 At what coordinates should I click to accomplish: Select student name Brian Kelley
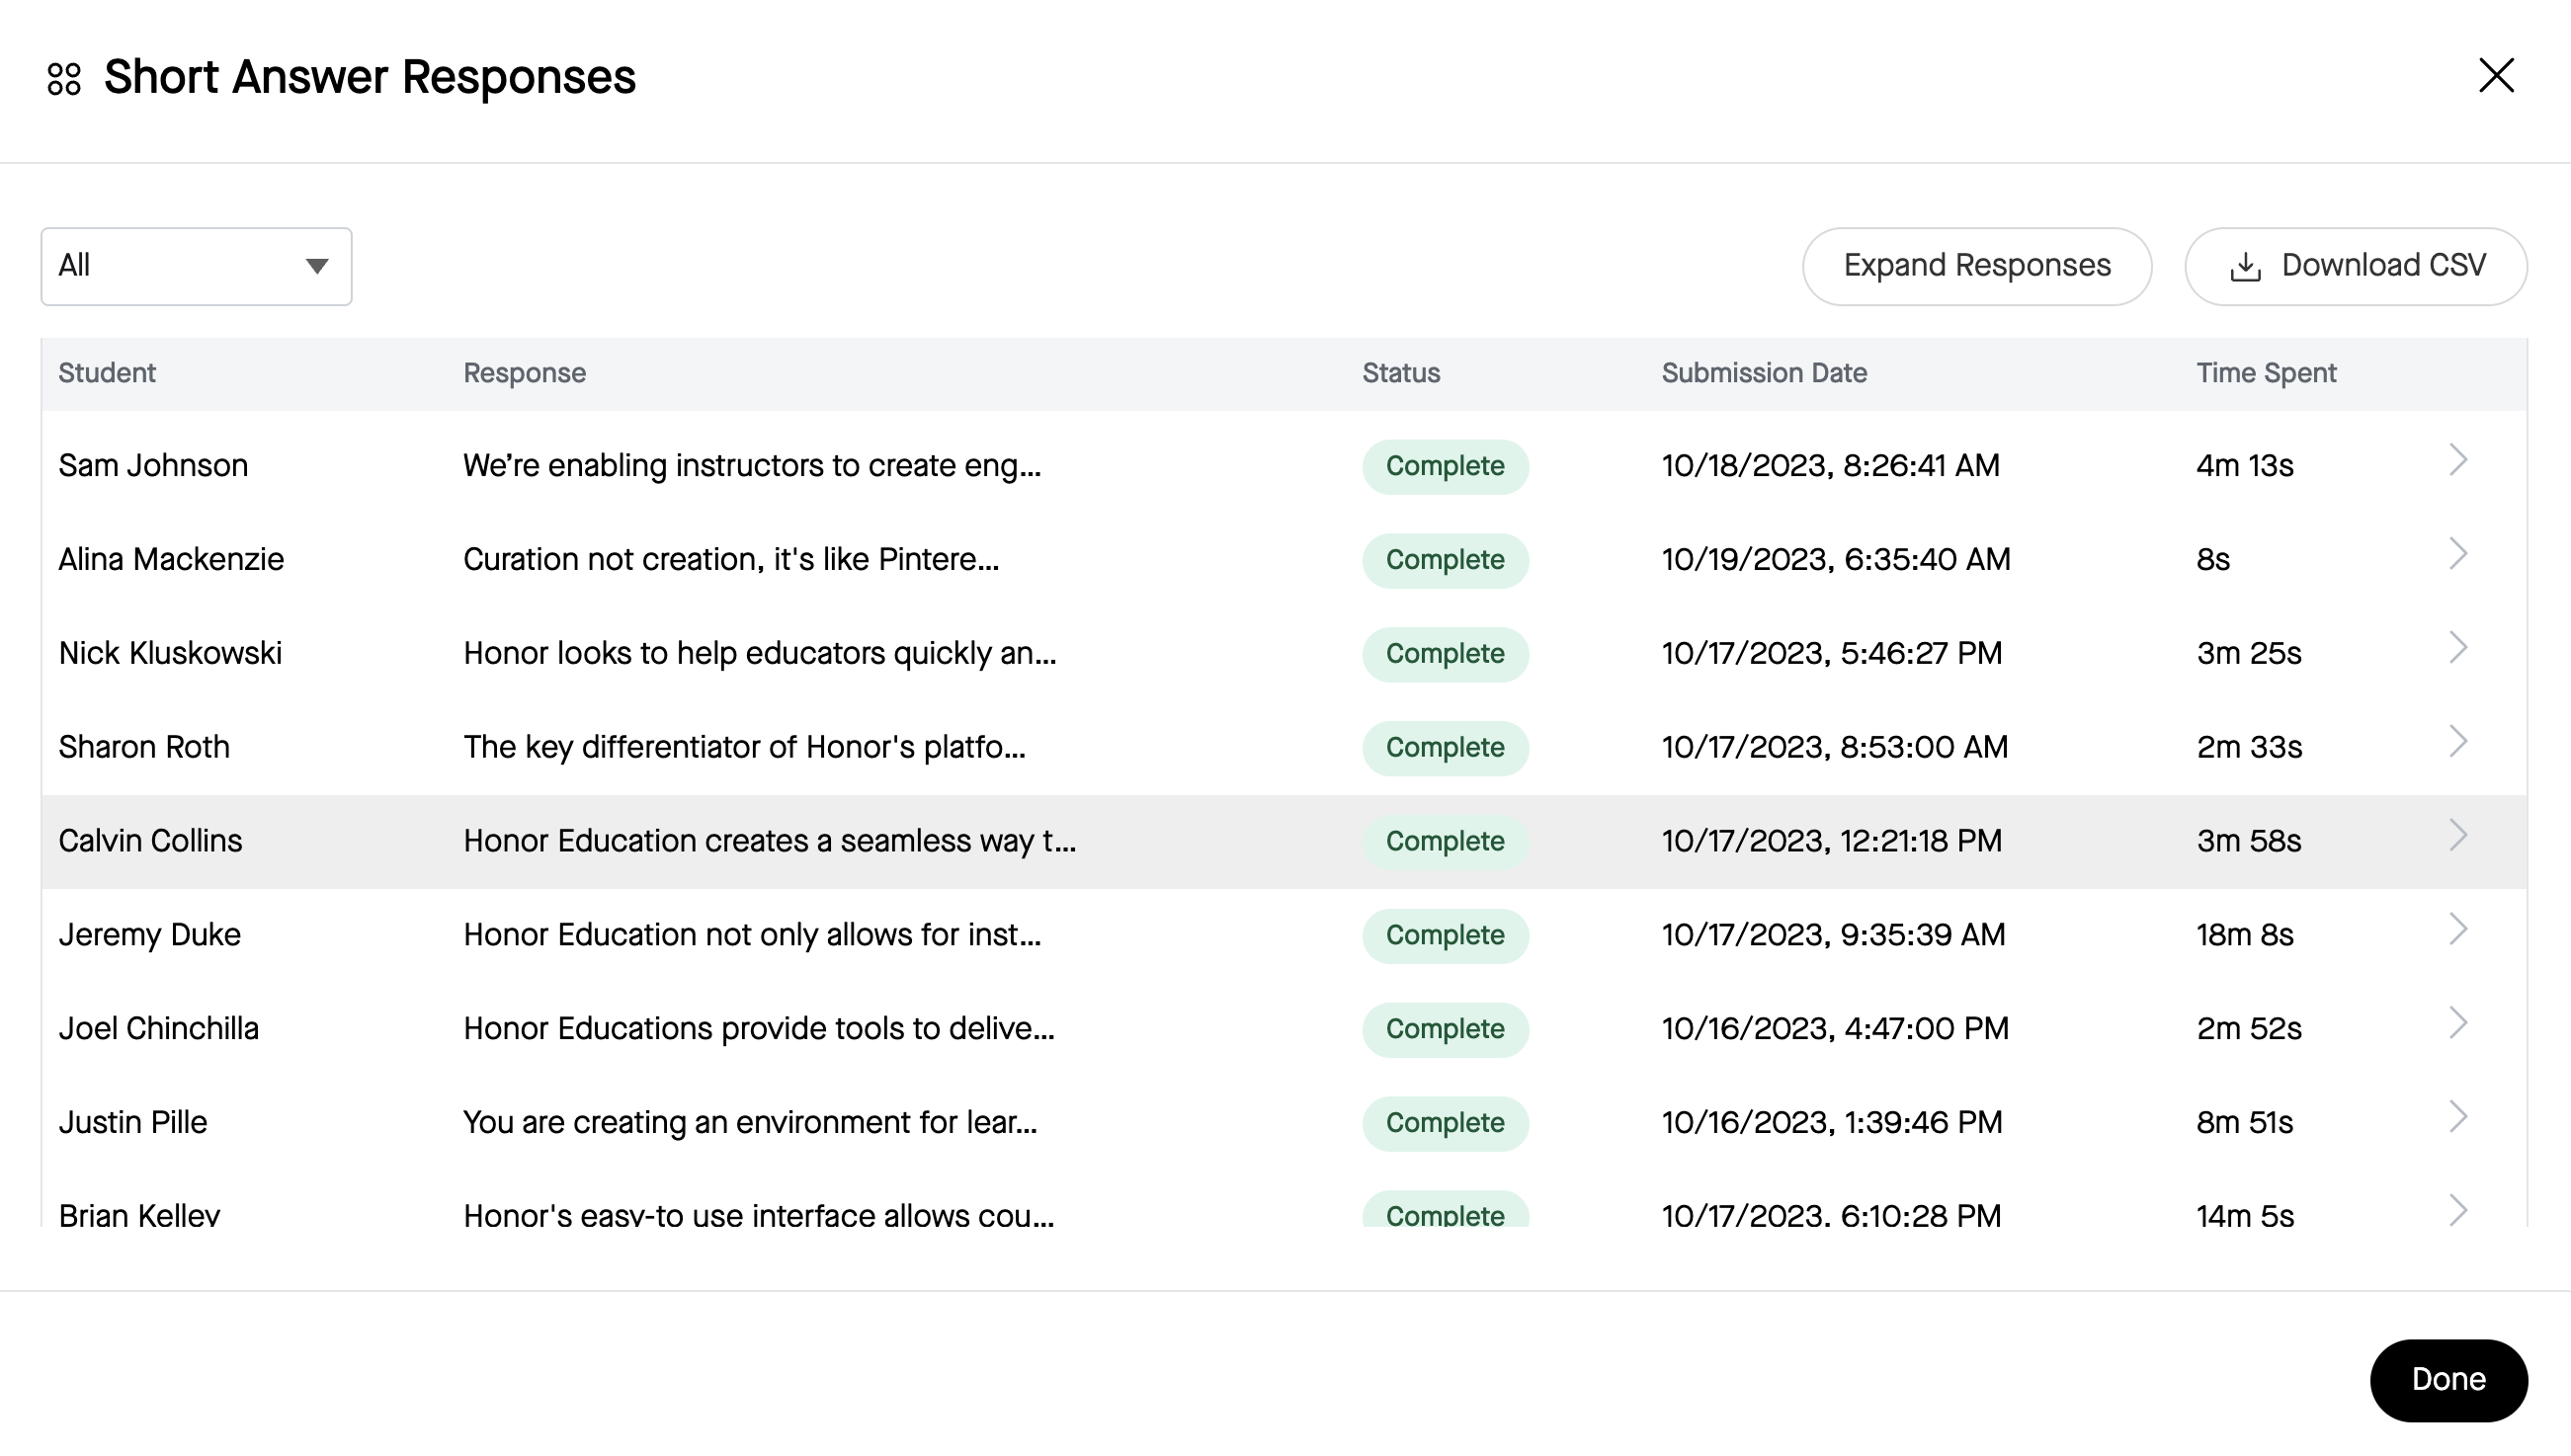(139, 1215)
